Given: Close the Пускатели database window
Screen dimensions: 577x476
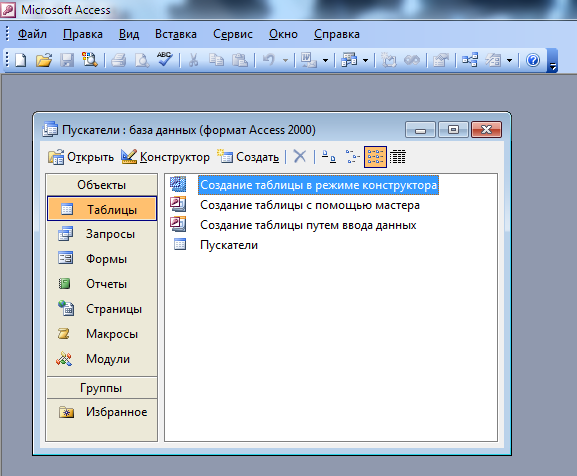Looking at the screenshot, I should (486, 129).
